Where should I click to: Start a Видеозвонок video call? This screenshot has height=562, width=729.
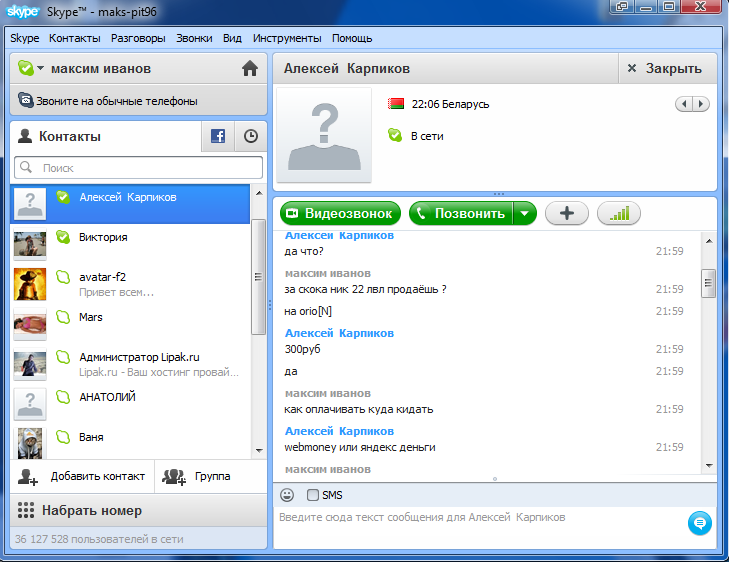pos(340,213)
